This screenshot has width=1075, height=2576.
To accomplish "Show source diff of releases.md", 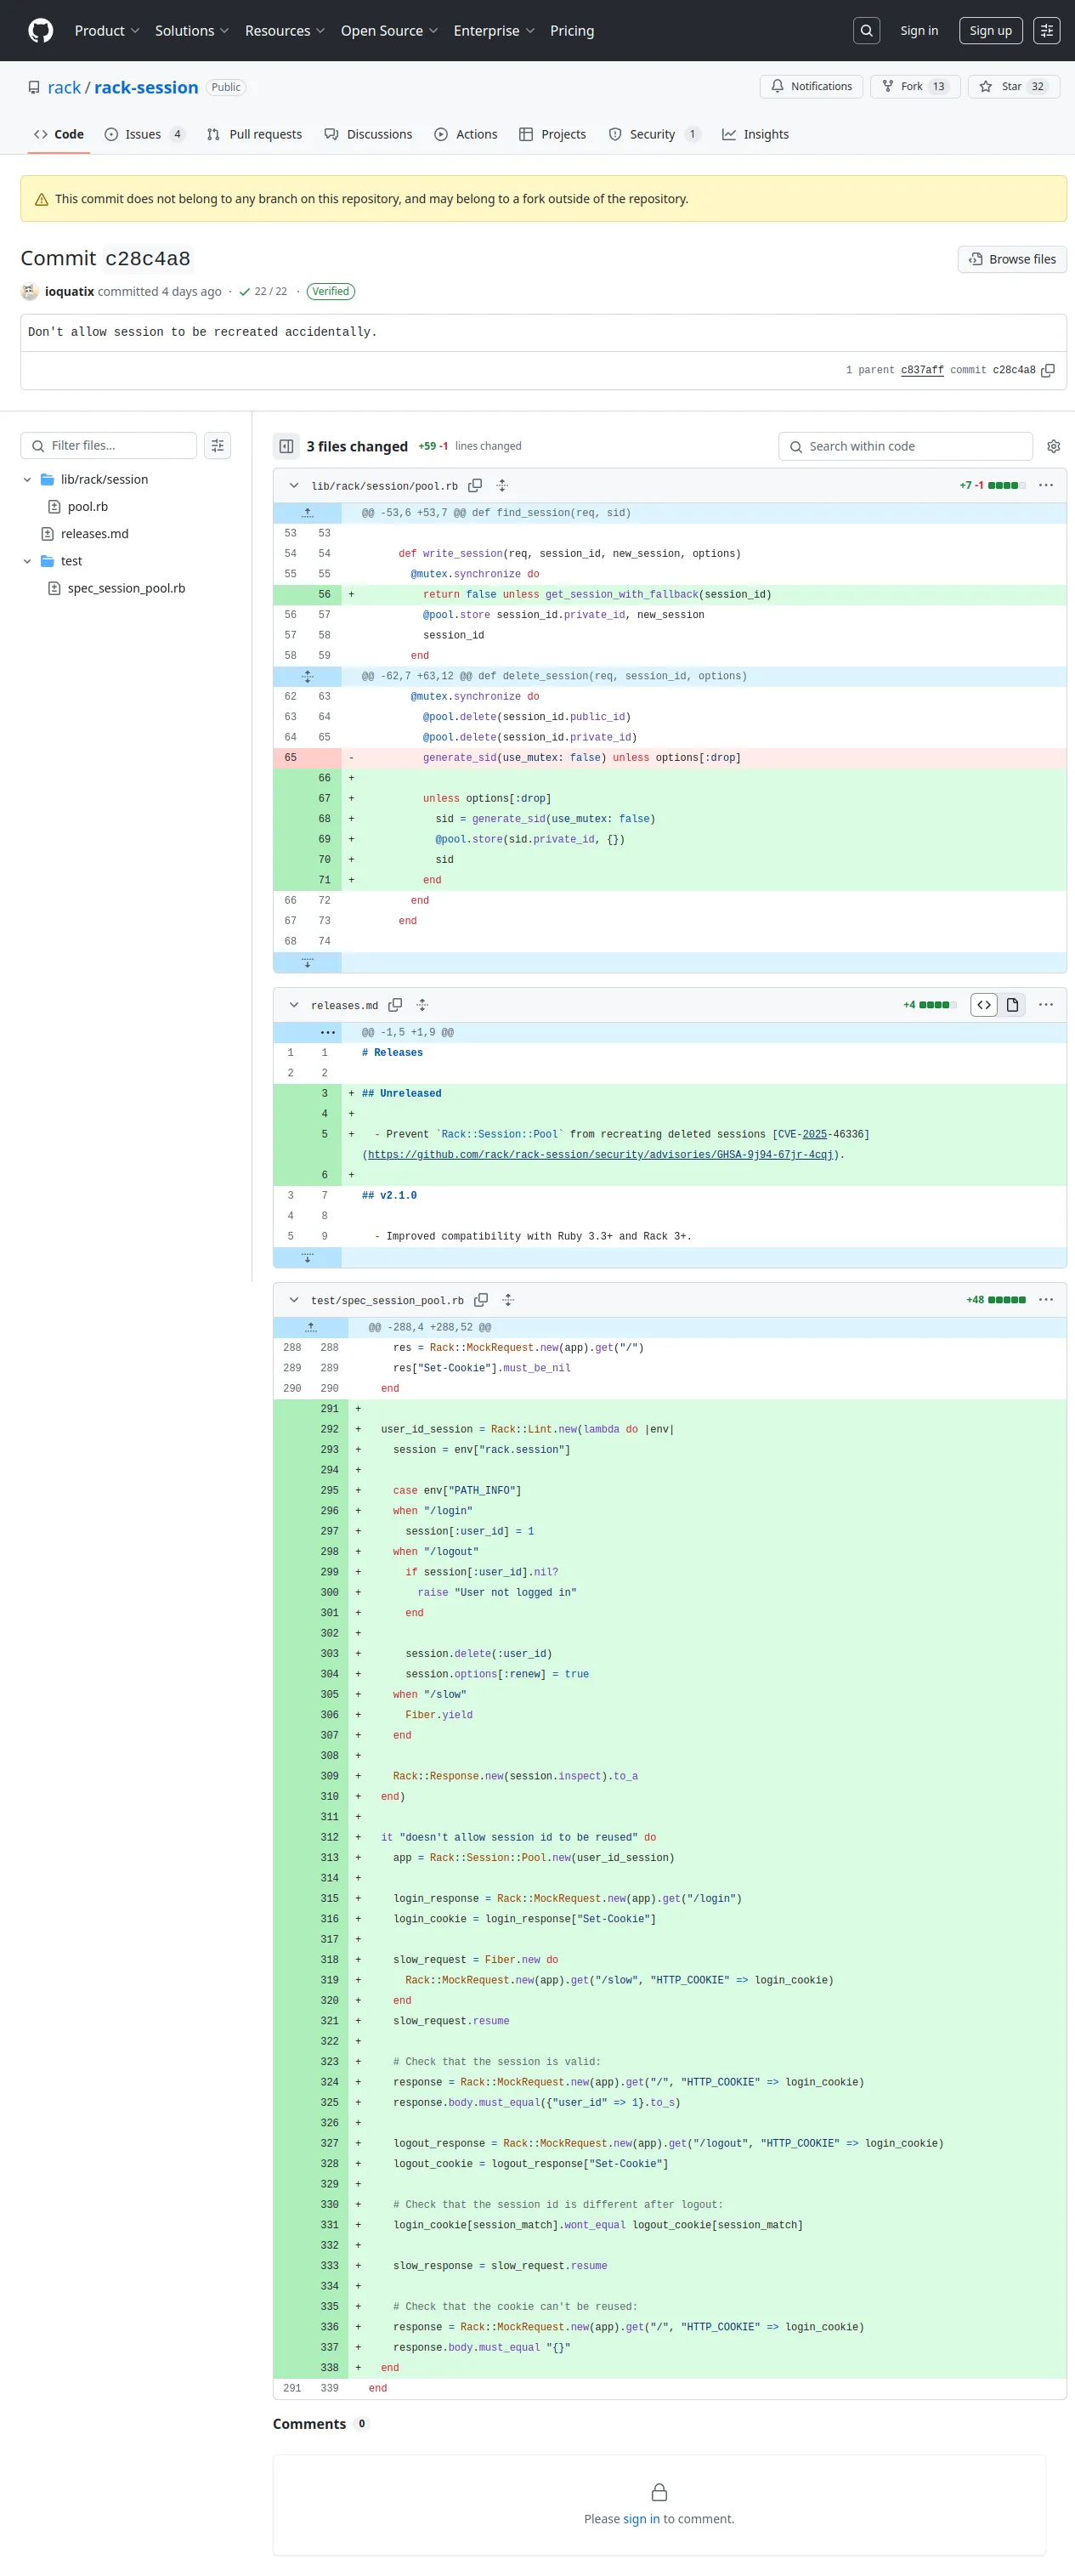I will point(984,1005).
